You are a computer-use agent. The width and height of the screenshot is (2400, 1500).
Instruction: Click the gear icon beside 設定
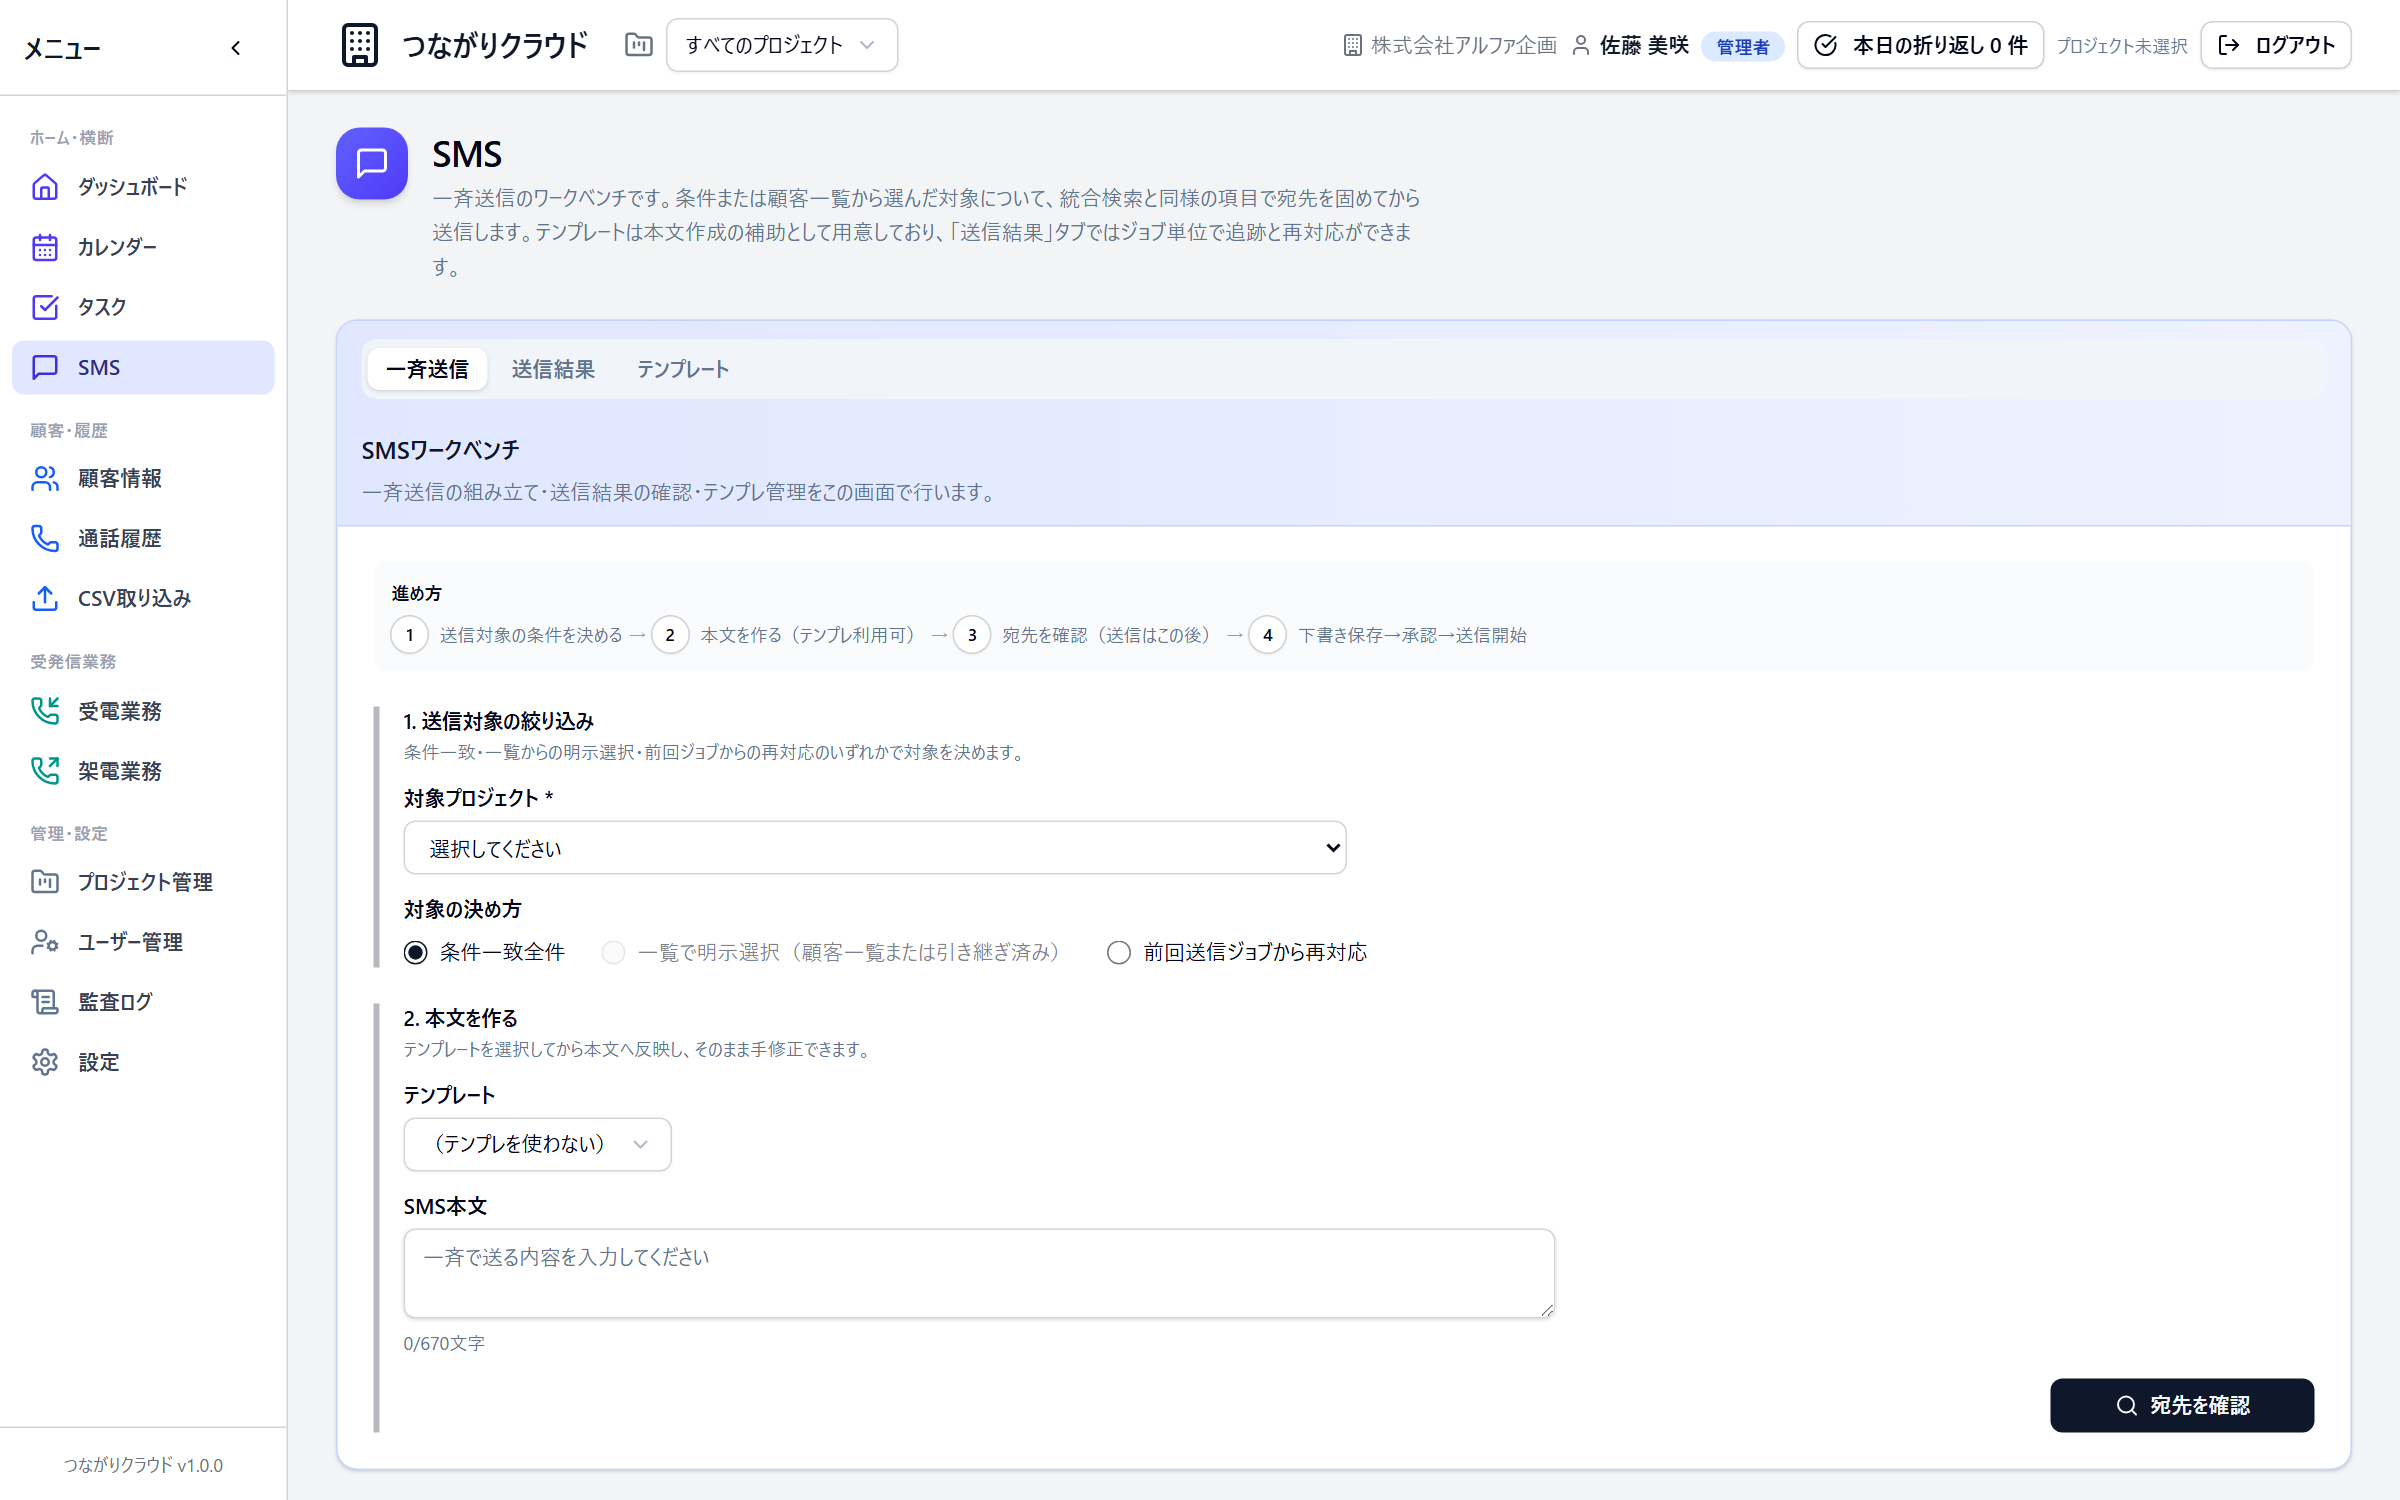click(x=45, y=1062)
